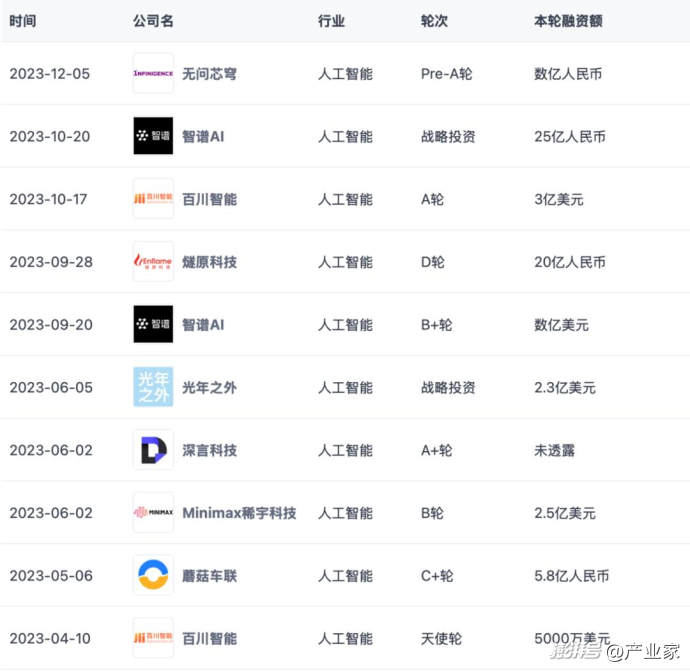This screenshot has width=690, height=672.
Task: Select date 2023-09-28
Action: (51, 262)
